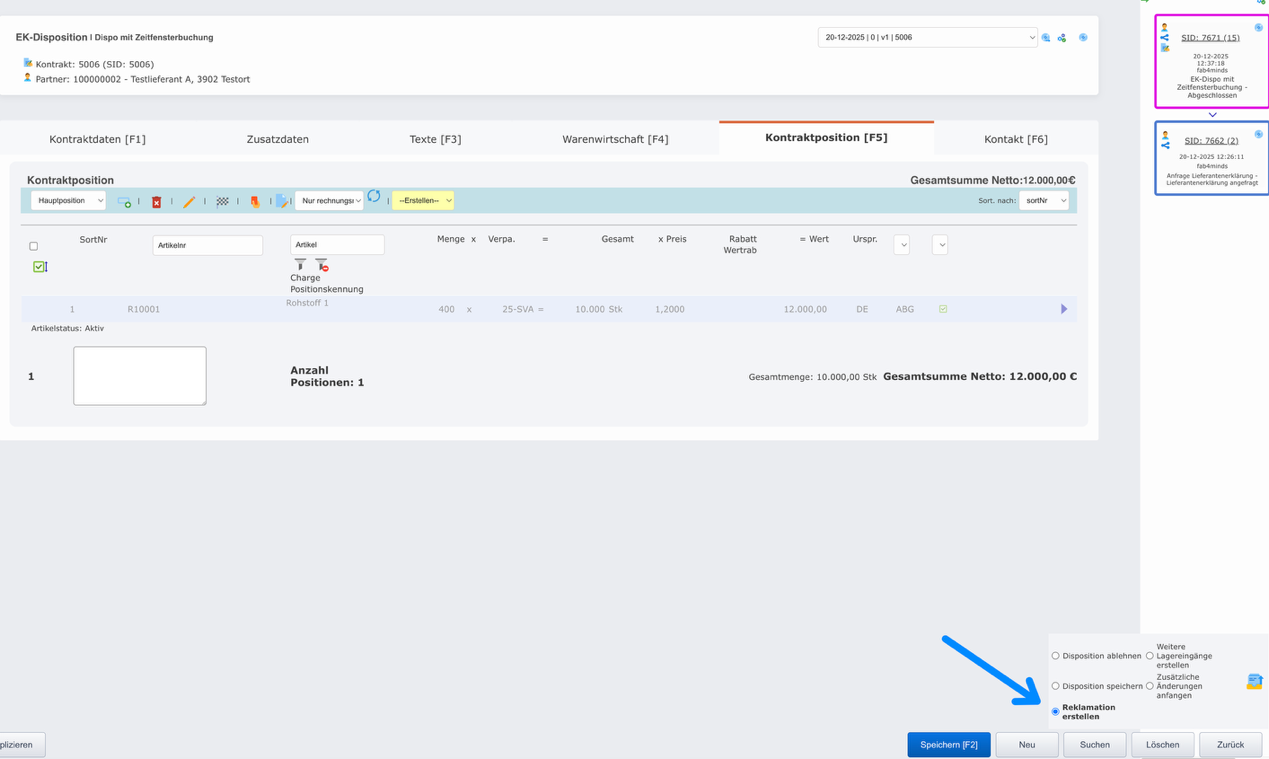Click the red delete position icon
The image size is (1269, 759).
coord(156,202)
